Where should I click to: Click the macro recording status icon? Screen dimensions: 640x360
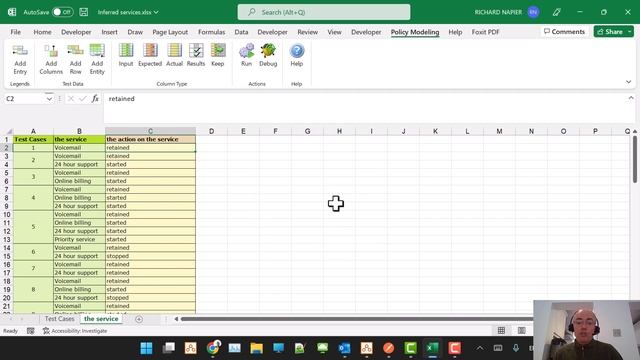coord(31,331)
